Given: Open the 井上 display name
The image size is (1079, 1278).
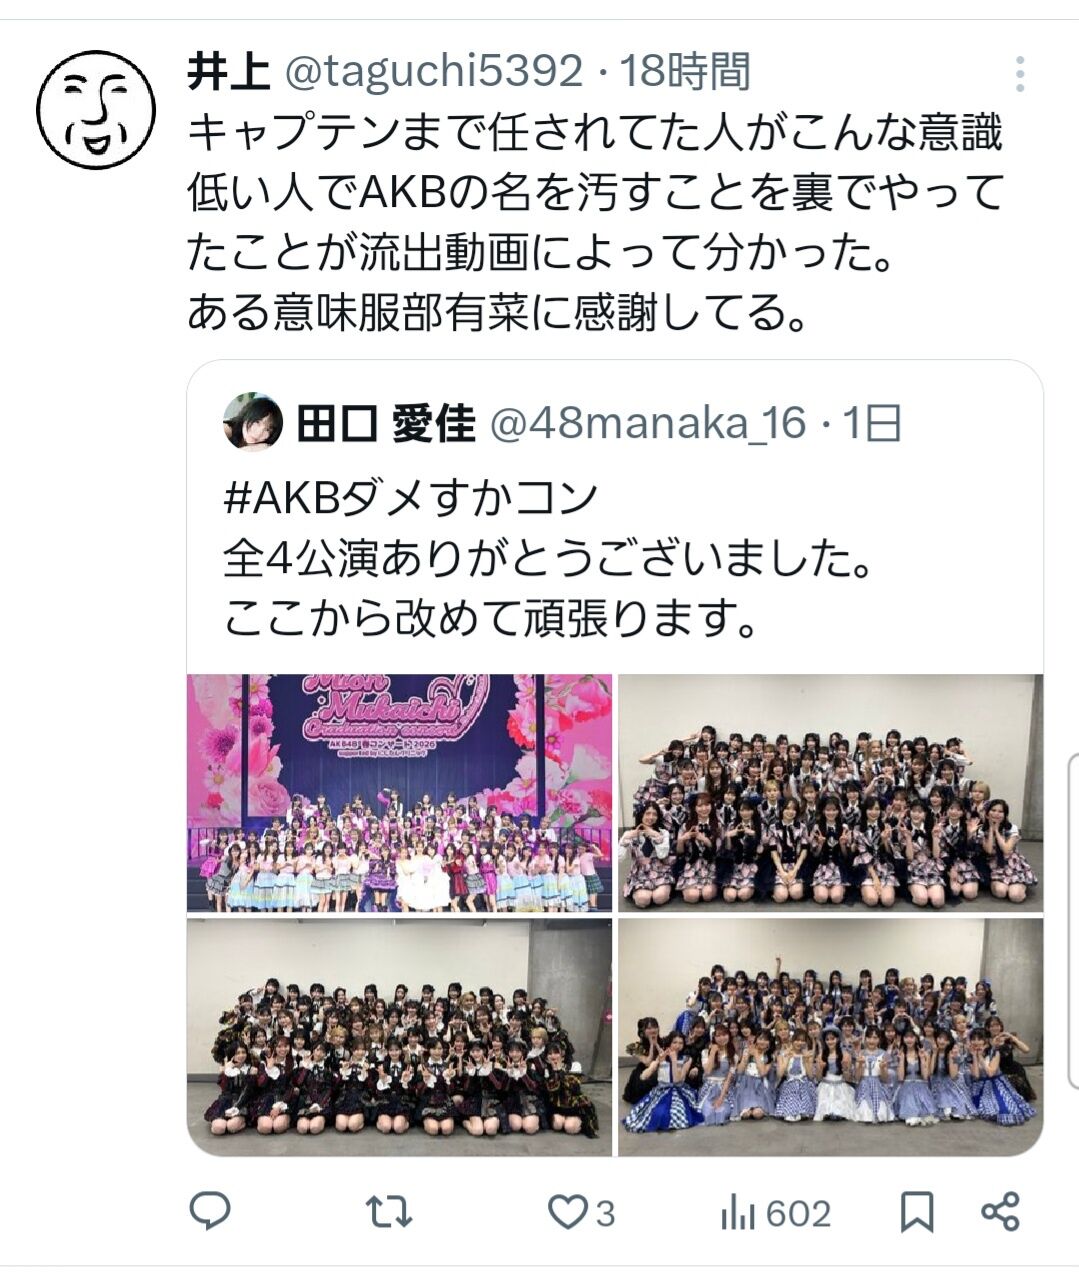Looking at the screenshot, I should pyautogui.click(x=229, y=71).
